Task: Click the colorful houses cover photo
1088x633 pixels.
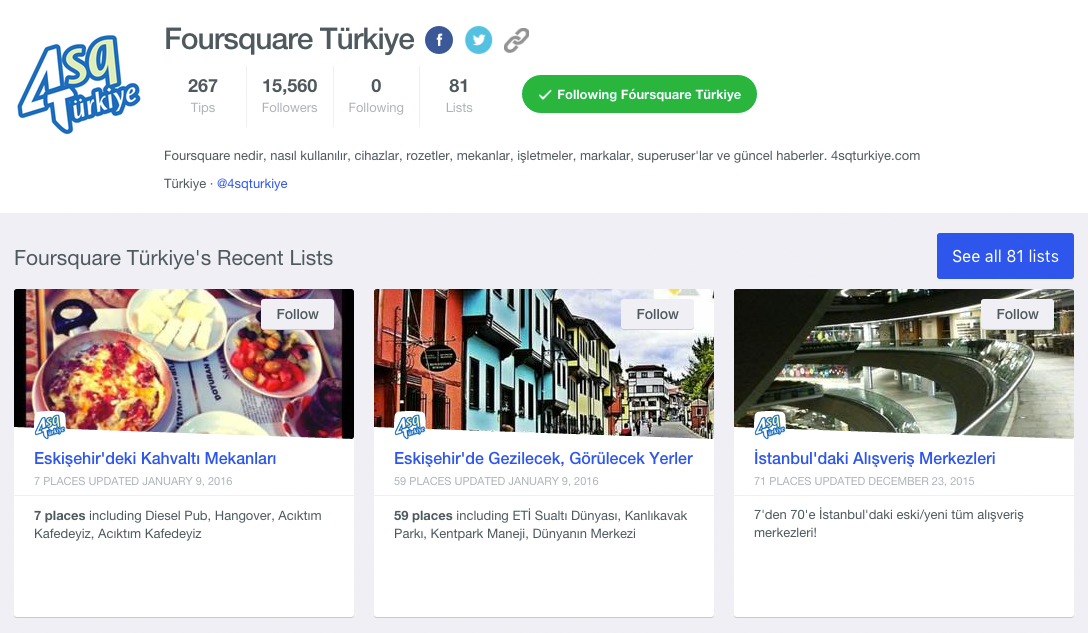Action: (x=543, y=364)
